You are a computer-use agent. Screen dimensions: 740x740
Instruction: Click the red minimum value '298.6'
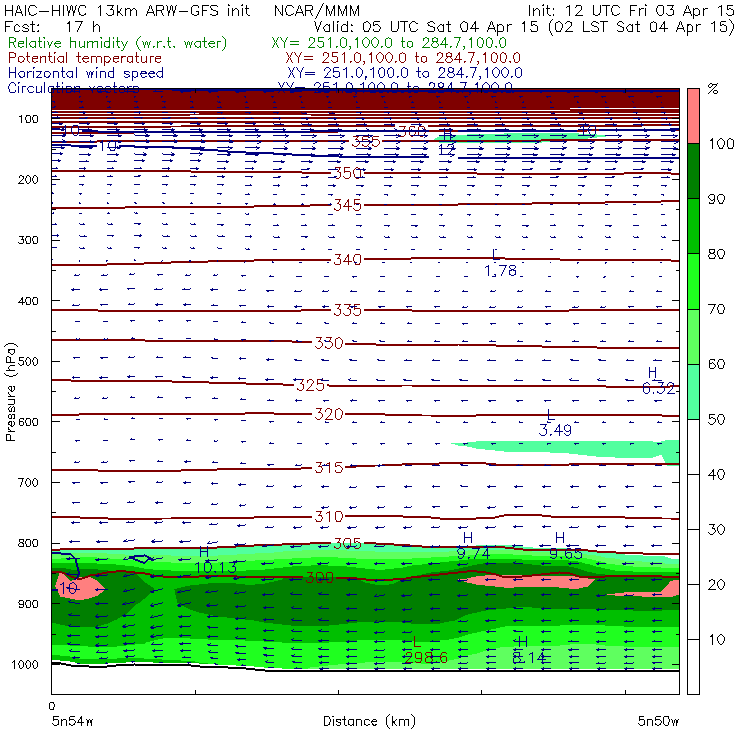425,657
